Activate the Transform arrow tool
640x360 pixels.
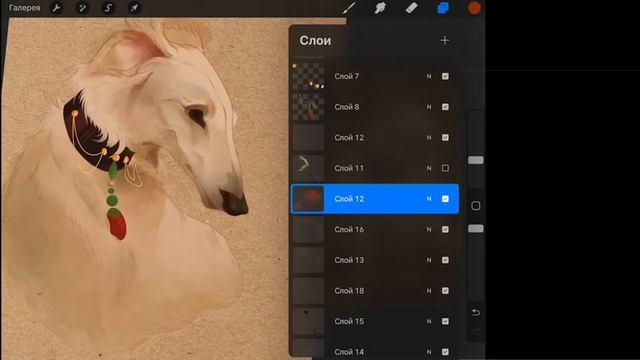click(134, 8)
